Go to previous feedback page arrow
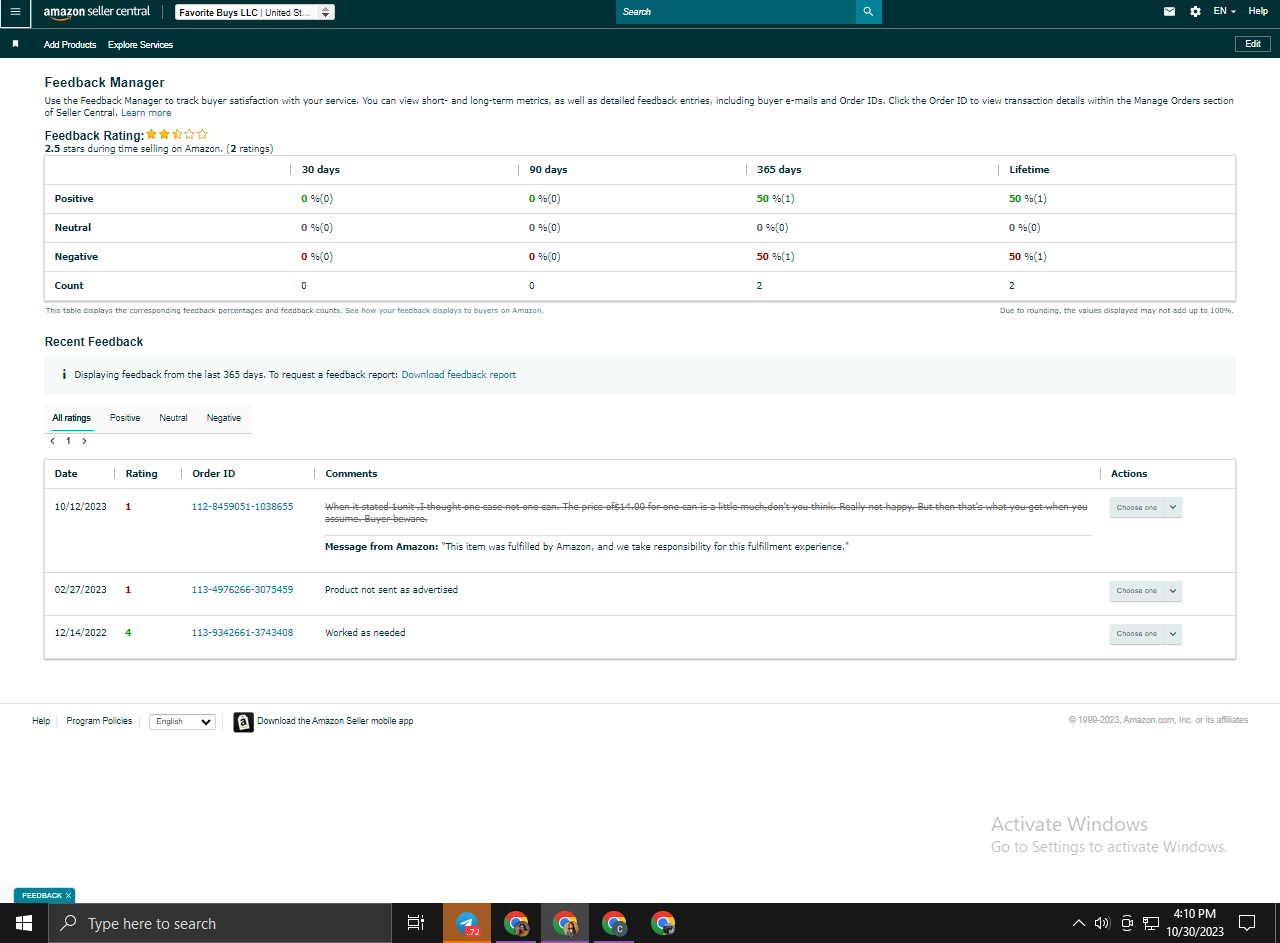This screenshot has width=1280, height=943. 52,441
